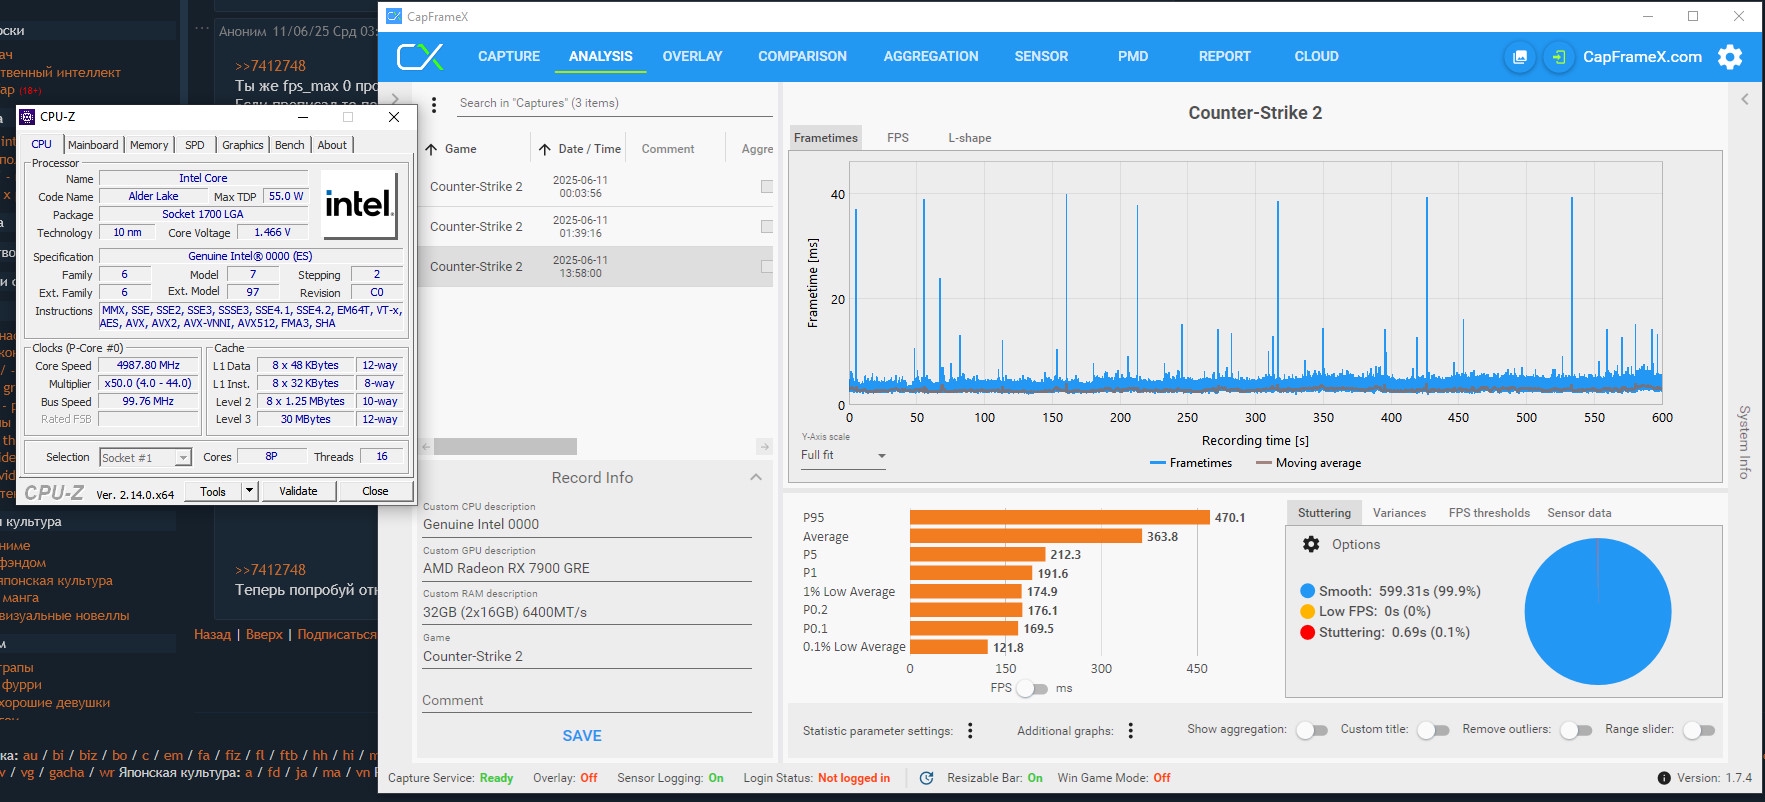The width and height of the screenshot is (1765, 802).
Task: Open CPU-Z Selection Socket #1 dropdown
Action: (145, 457)
